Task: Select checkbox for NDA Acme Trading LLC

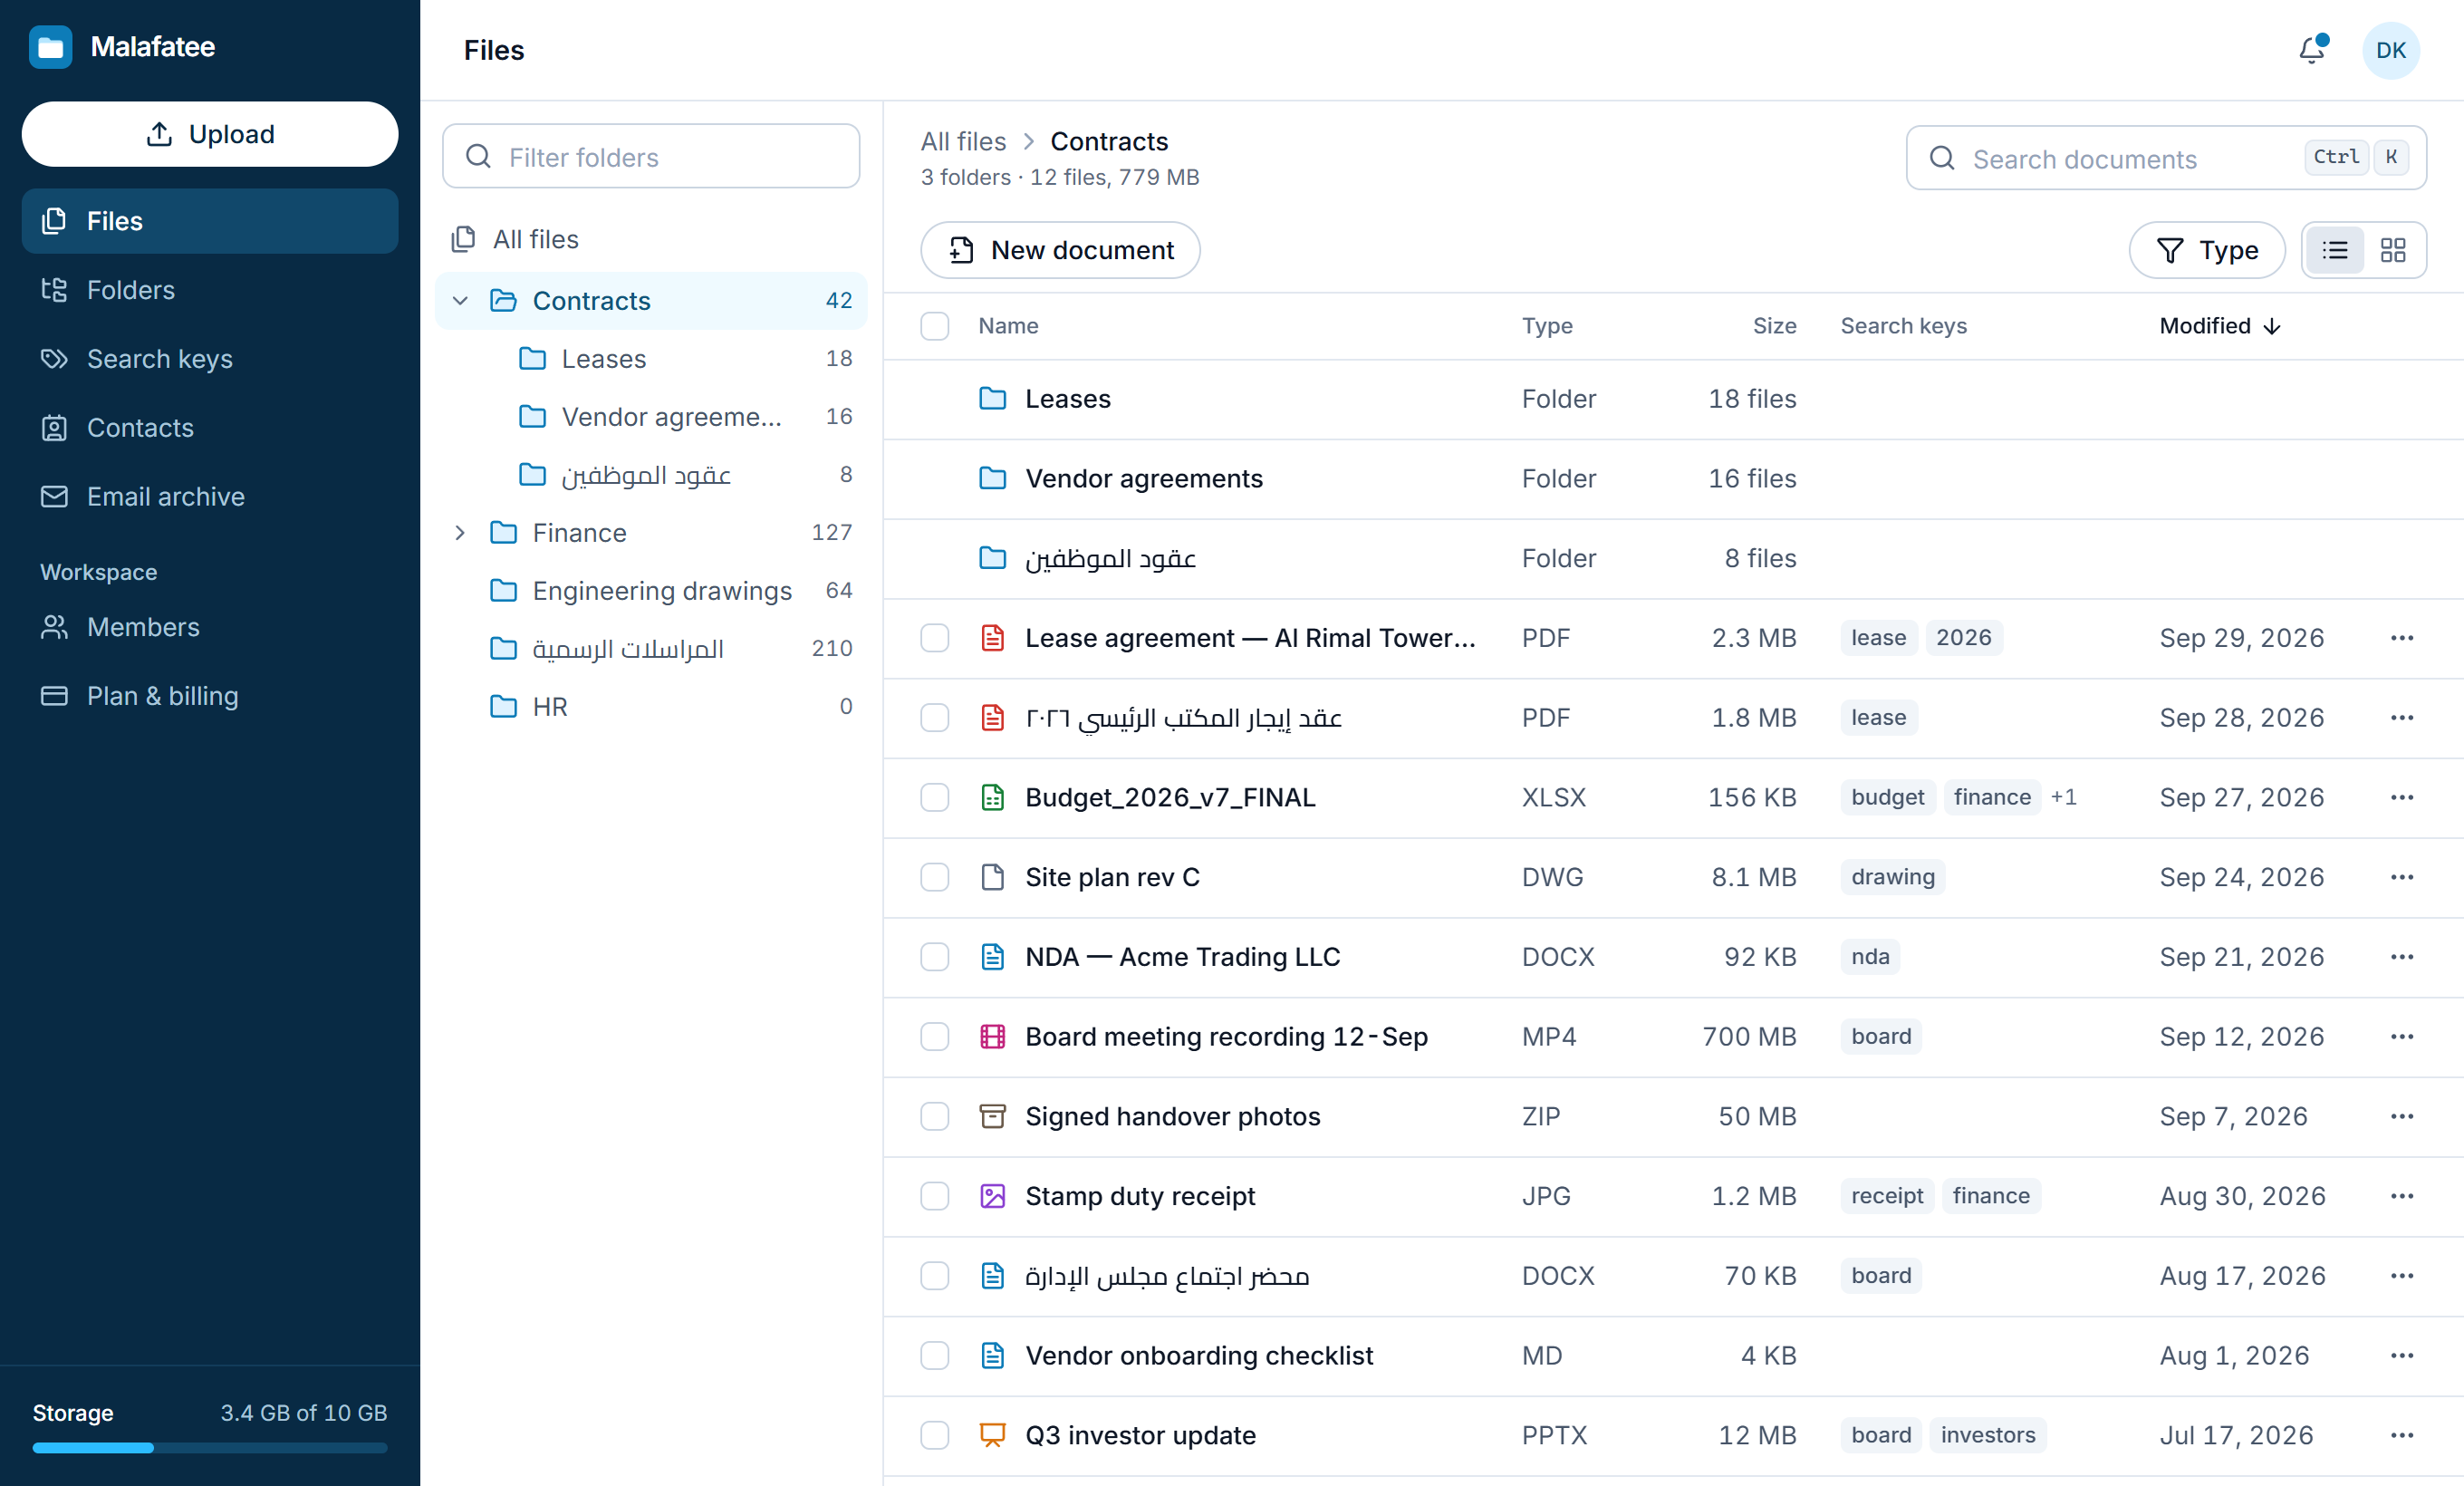Action: 934,957
